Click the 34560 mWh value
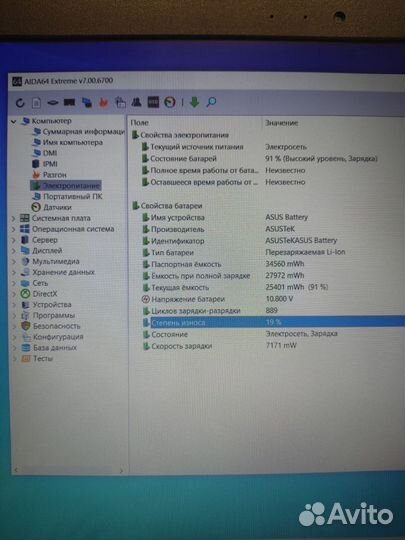Screen dimensions: 405x540 click(x=285, y=264)
